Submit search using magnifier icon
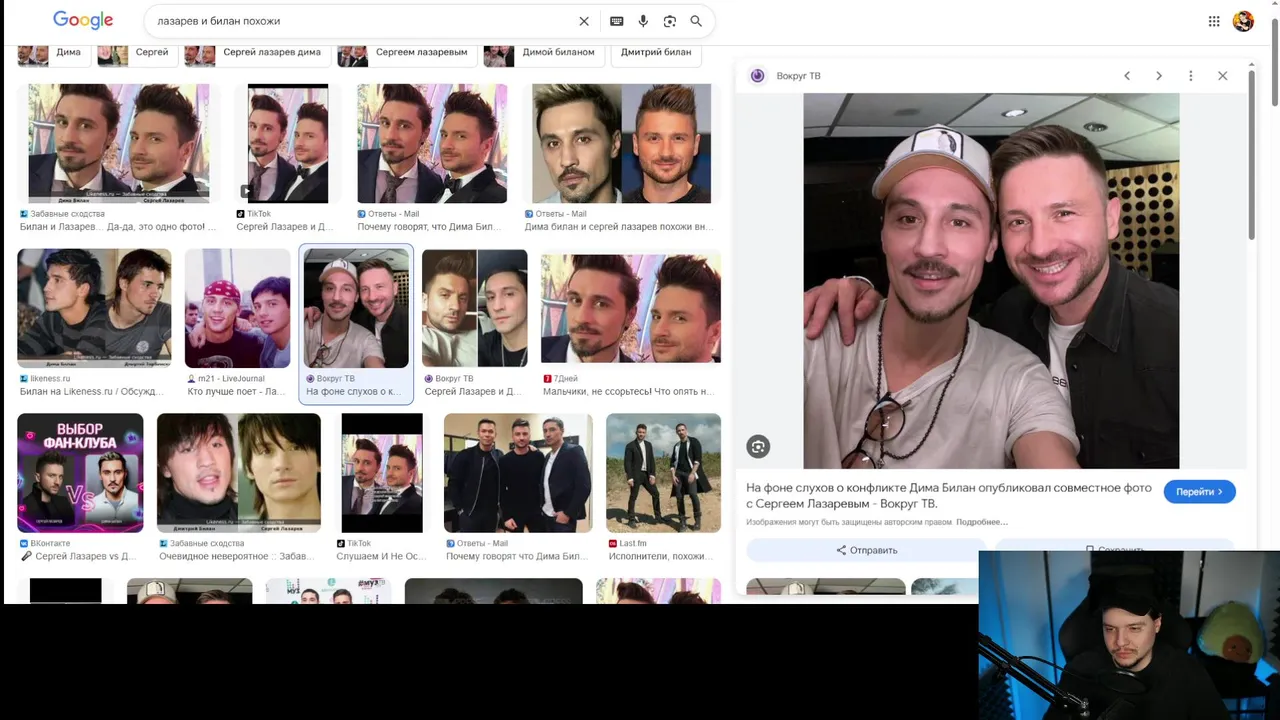The height and width of the screenshot is (720, 1280). 696,21
